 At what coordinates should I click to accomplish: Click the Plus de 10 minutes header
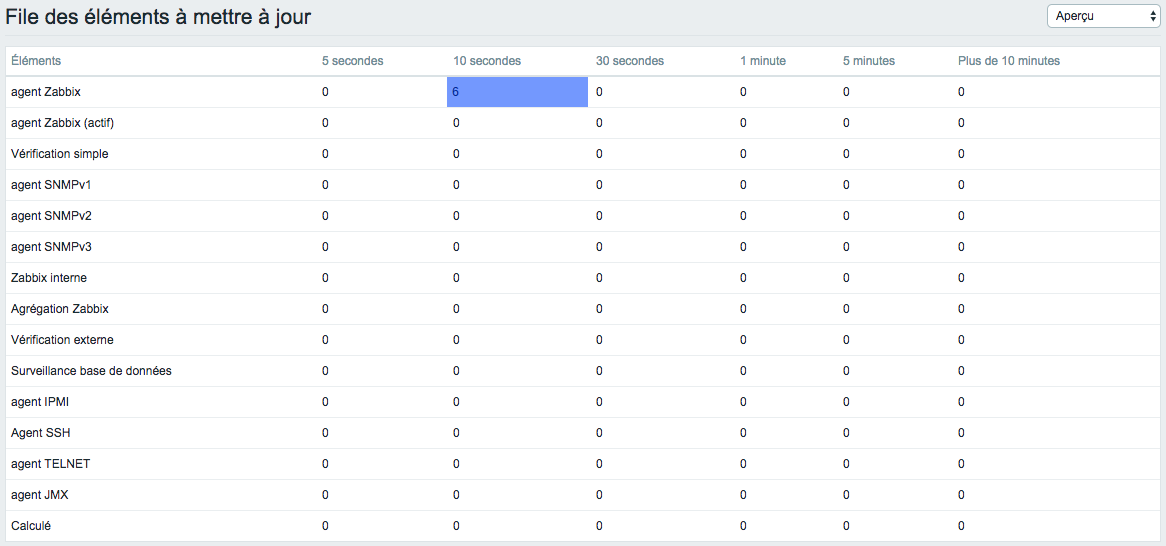click(x=1009, y=61)
